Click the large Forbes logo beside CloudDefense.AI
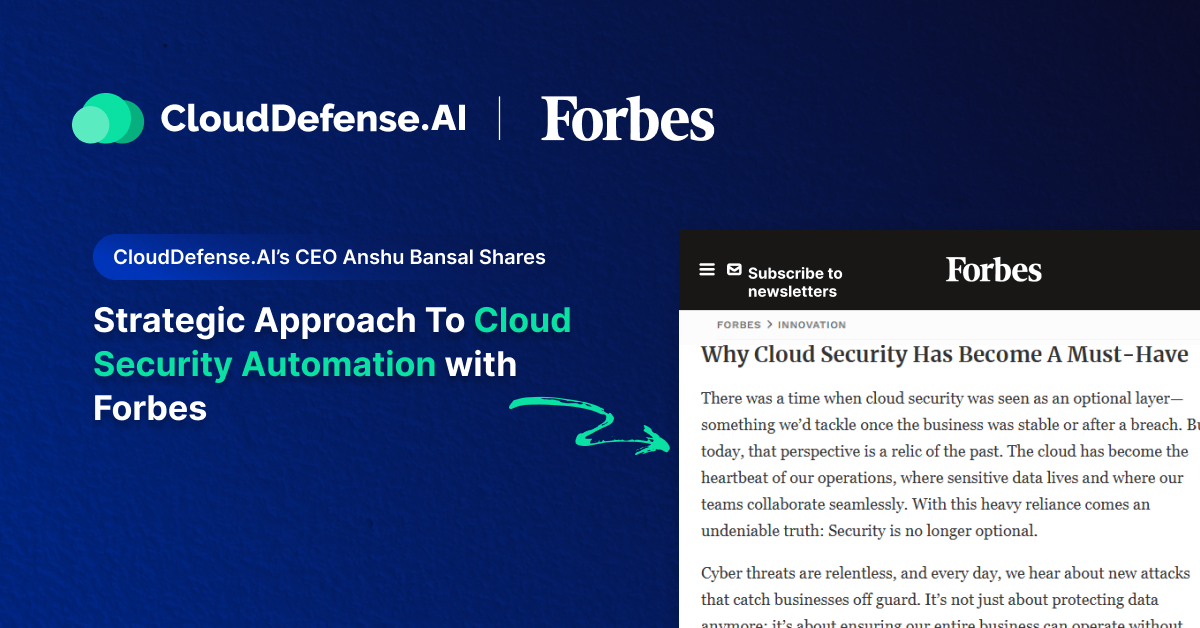 coord(627,119)
